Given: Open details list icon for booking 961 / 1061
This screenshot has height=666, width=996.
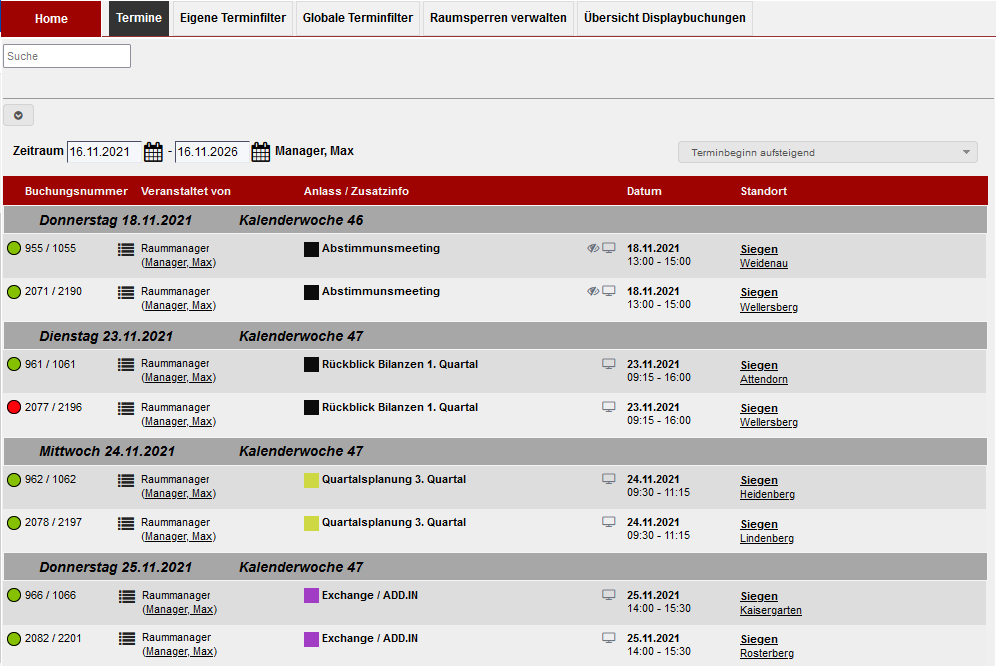Looking at the screenshot, I should pos(126,365).
